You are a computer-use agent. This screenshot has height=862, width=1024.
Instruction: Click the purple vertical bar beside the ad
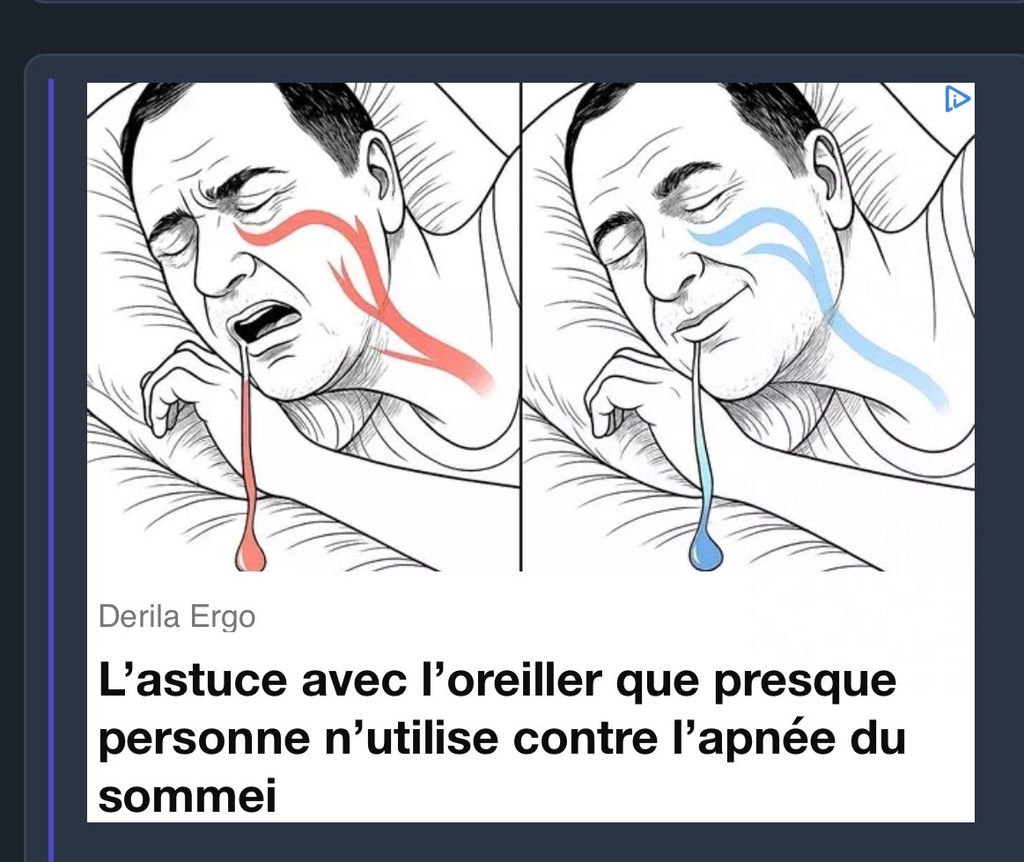tap(51, 470)
